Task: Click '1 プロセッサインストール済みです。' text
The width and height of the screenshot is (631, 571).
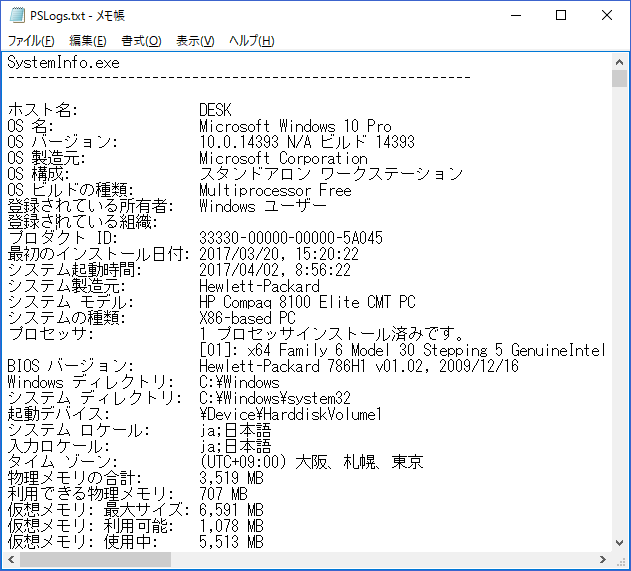Action: tap(331, 334)
